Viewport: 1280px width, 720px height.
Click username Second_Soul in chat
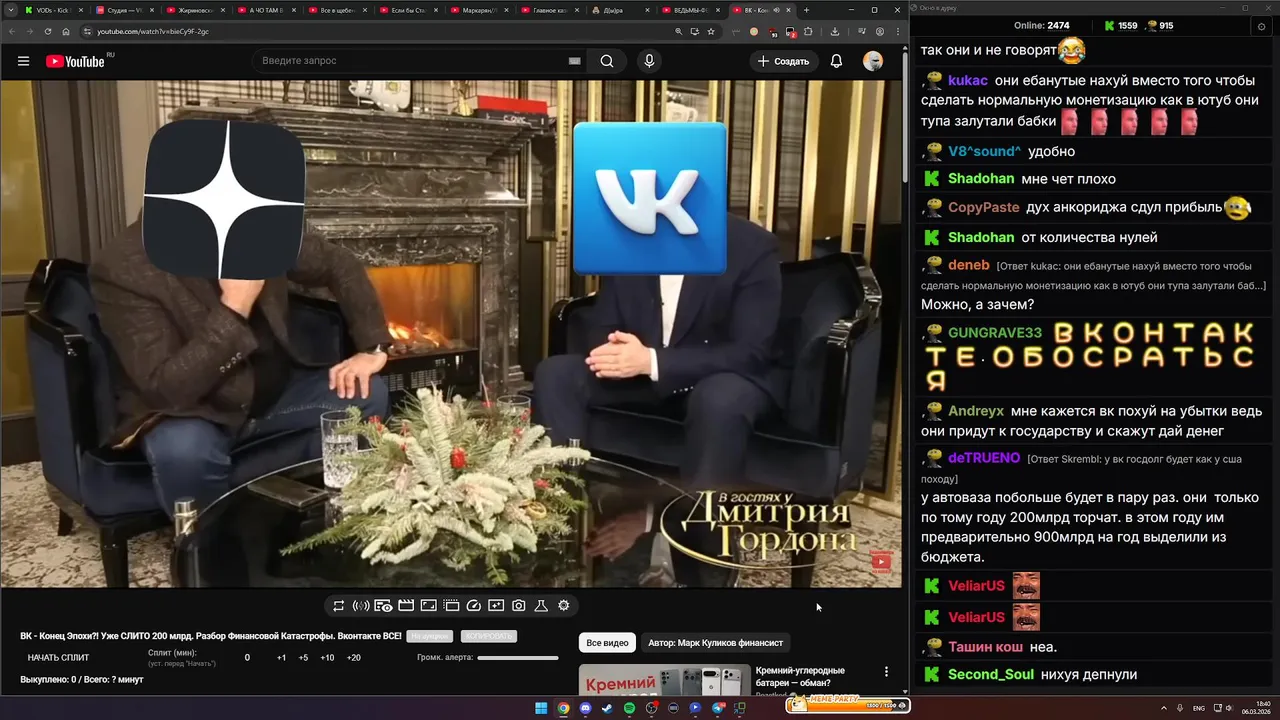click(x=991, y=674)
